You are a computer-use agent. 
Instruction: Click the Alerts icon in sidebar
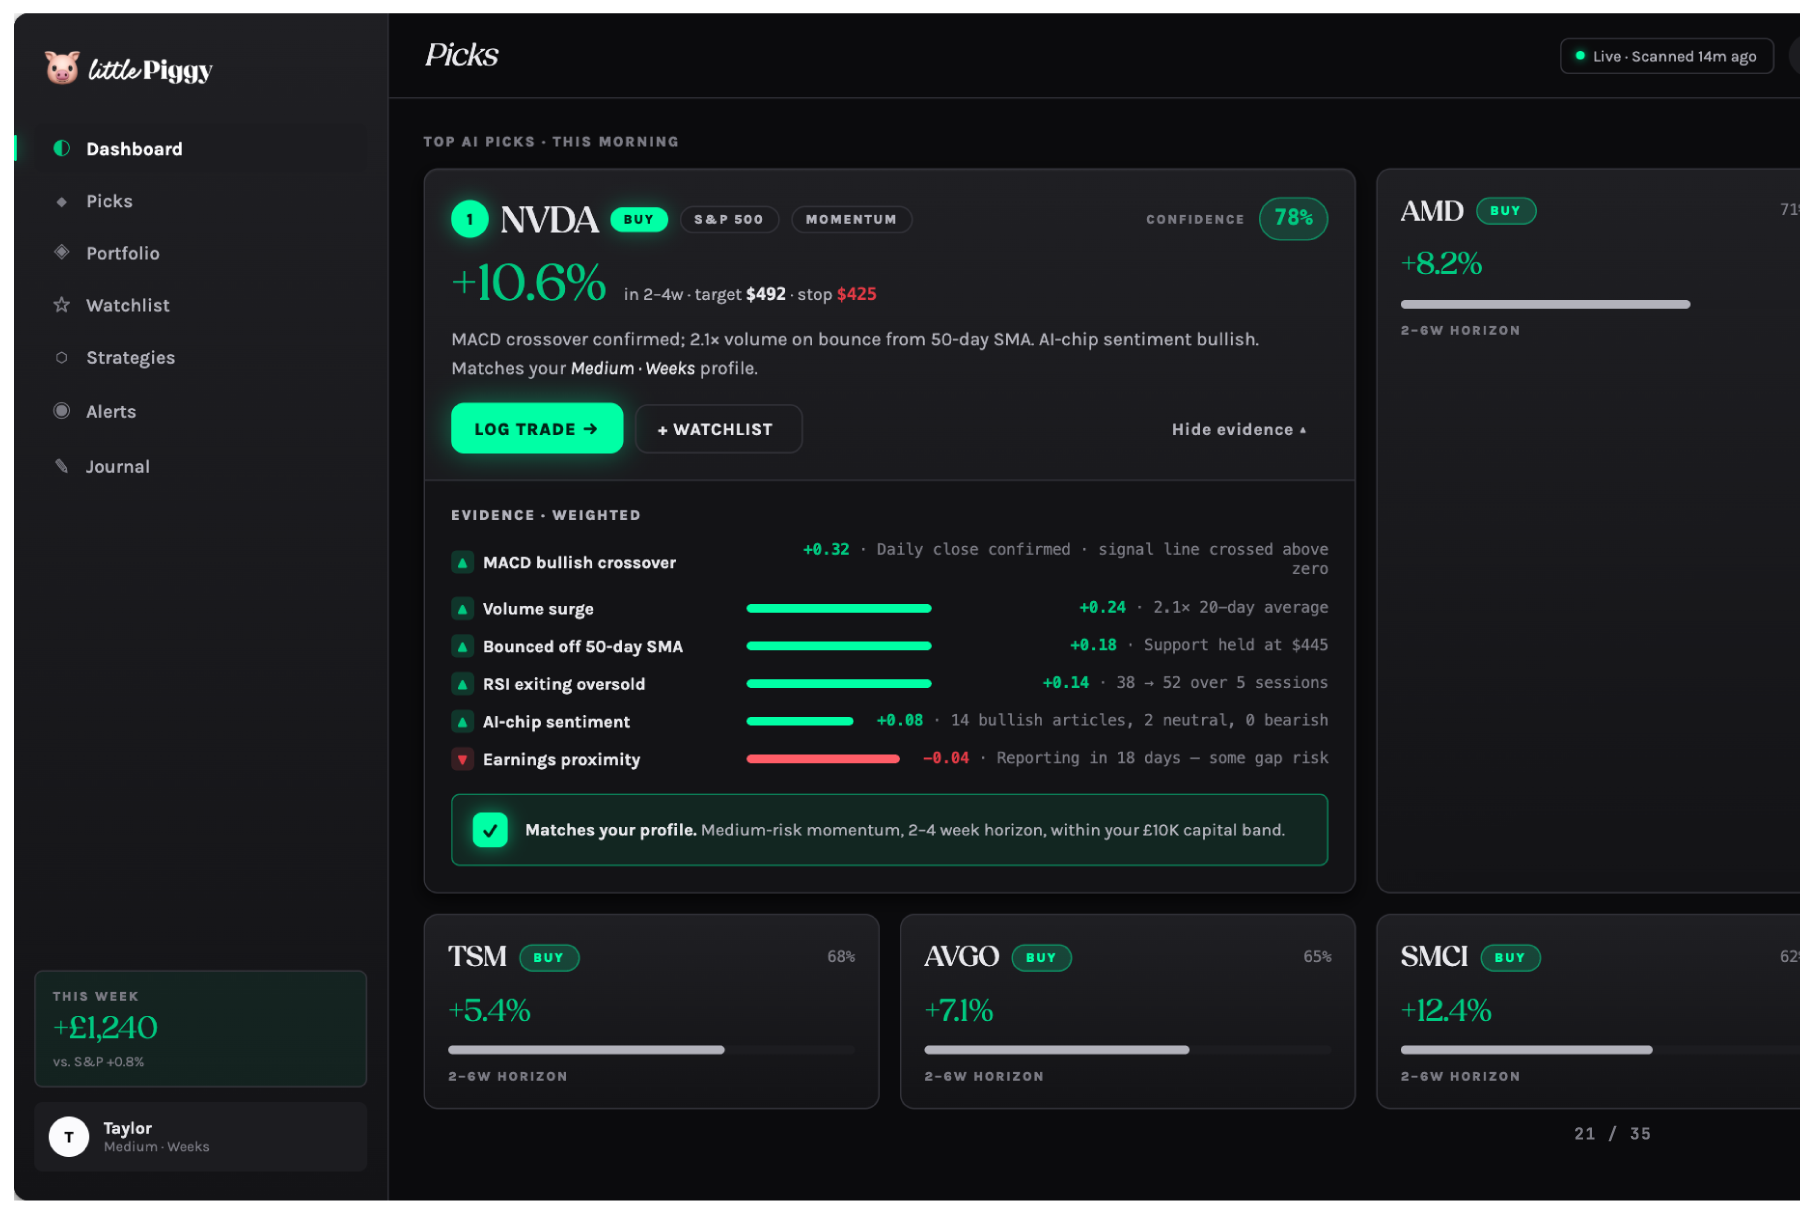[x=62, y=411]
